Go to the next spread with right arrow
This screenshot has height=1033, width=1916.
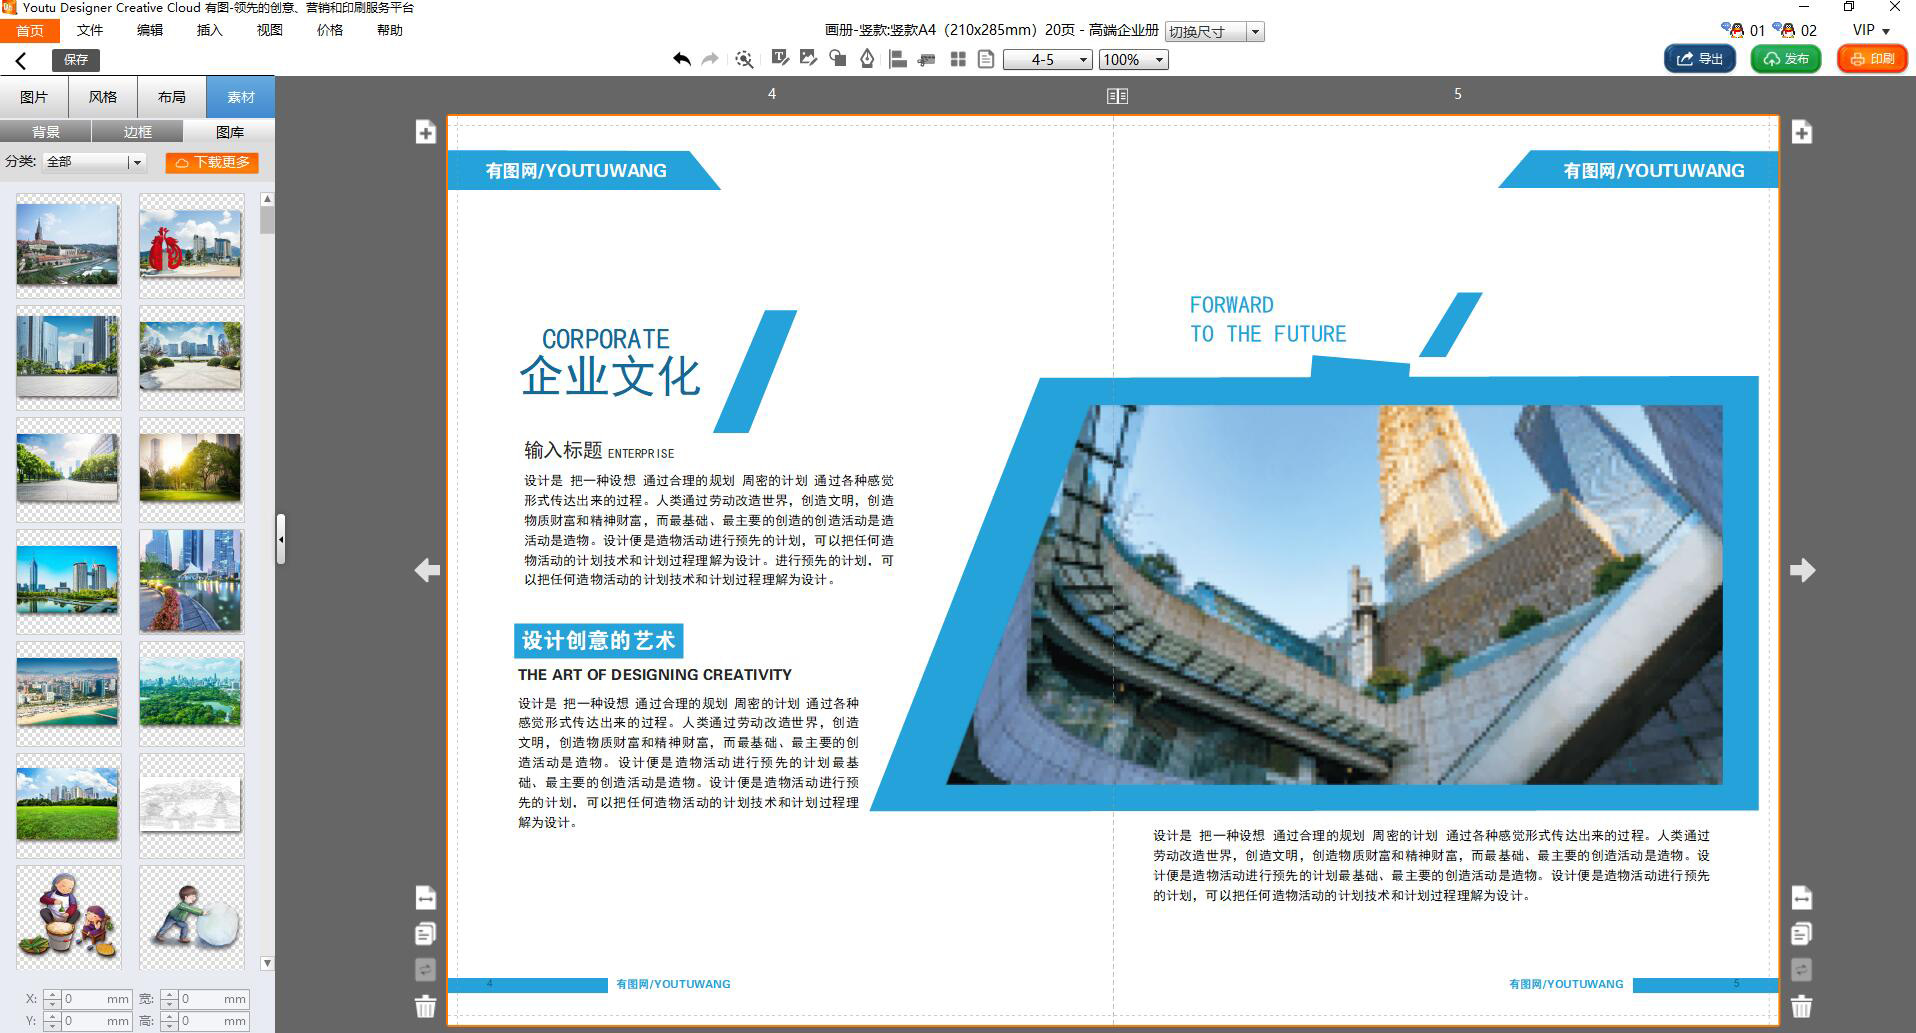(1802, 570)
